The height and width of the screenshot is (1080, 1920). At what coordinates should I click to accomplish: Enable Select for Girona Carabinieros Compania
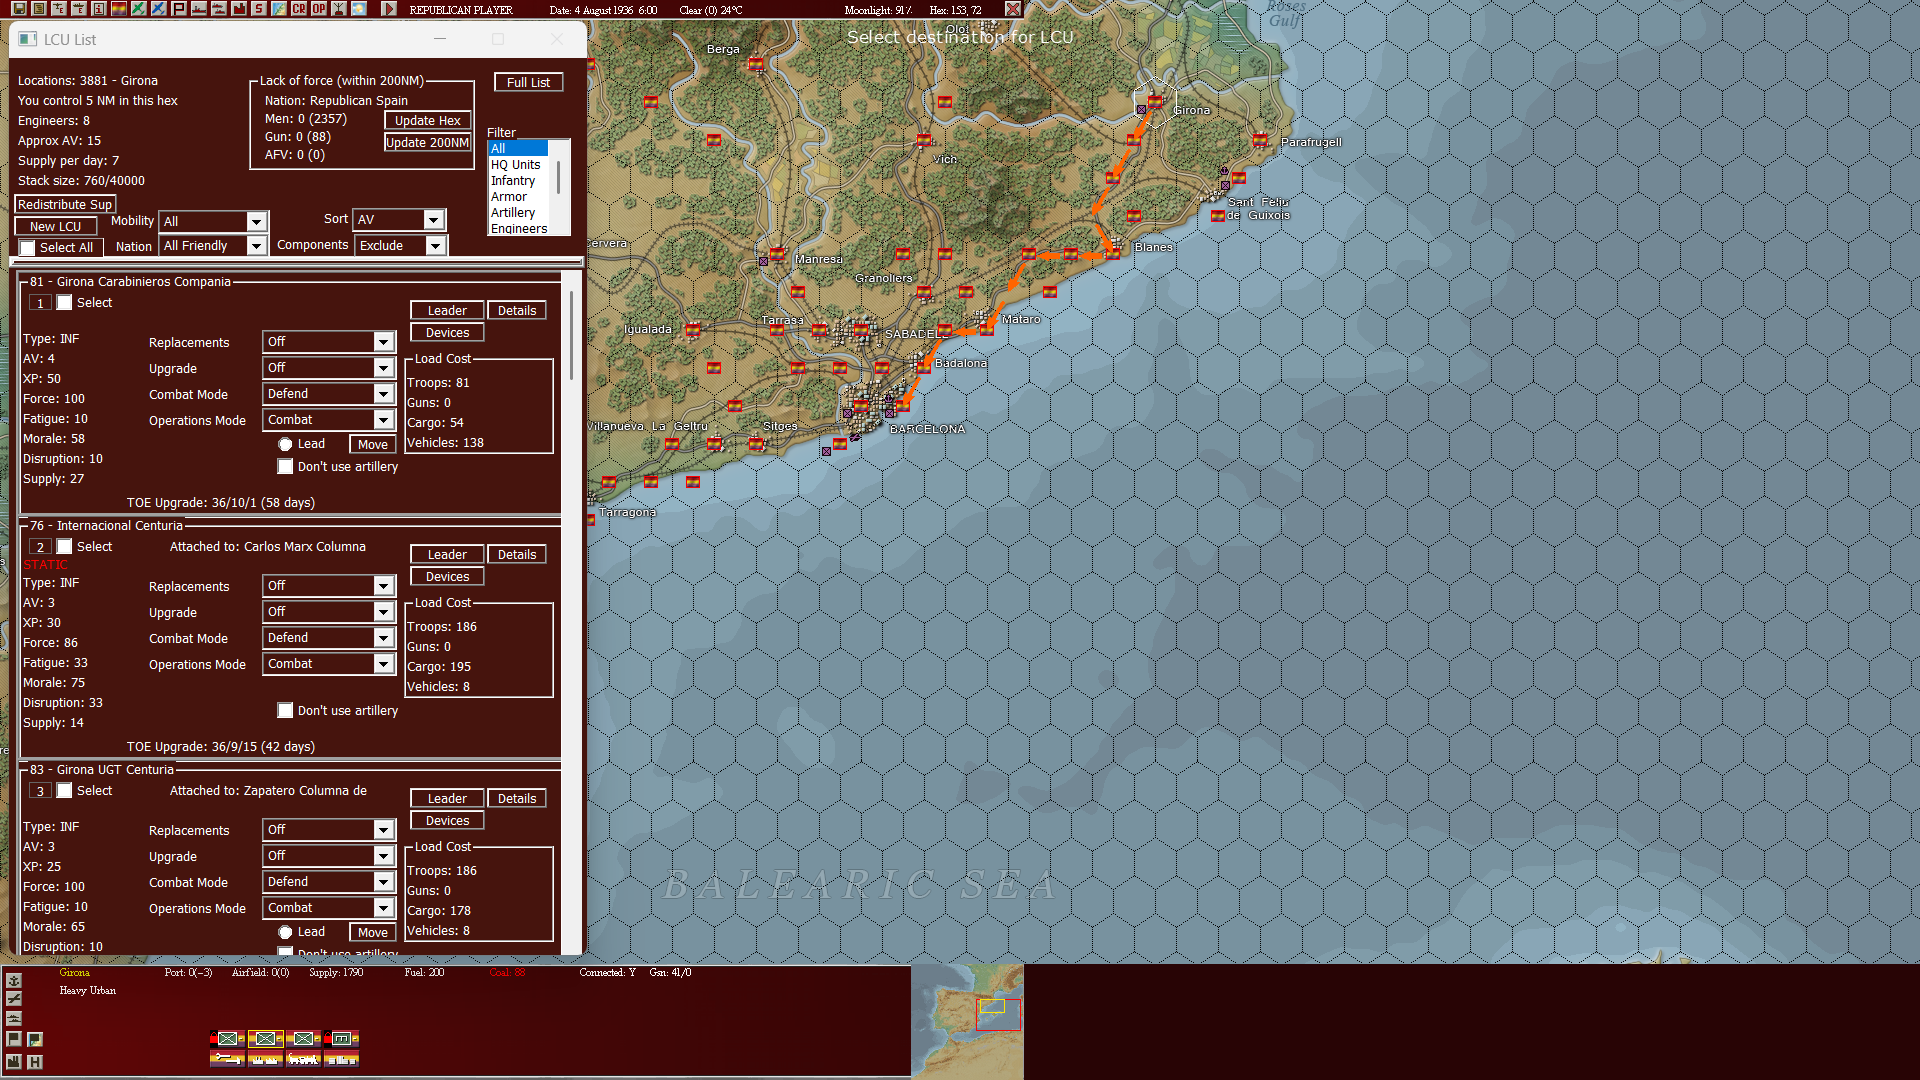coord(66,302)
